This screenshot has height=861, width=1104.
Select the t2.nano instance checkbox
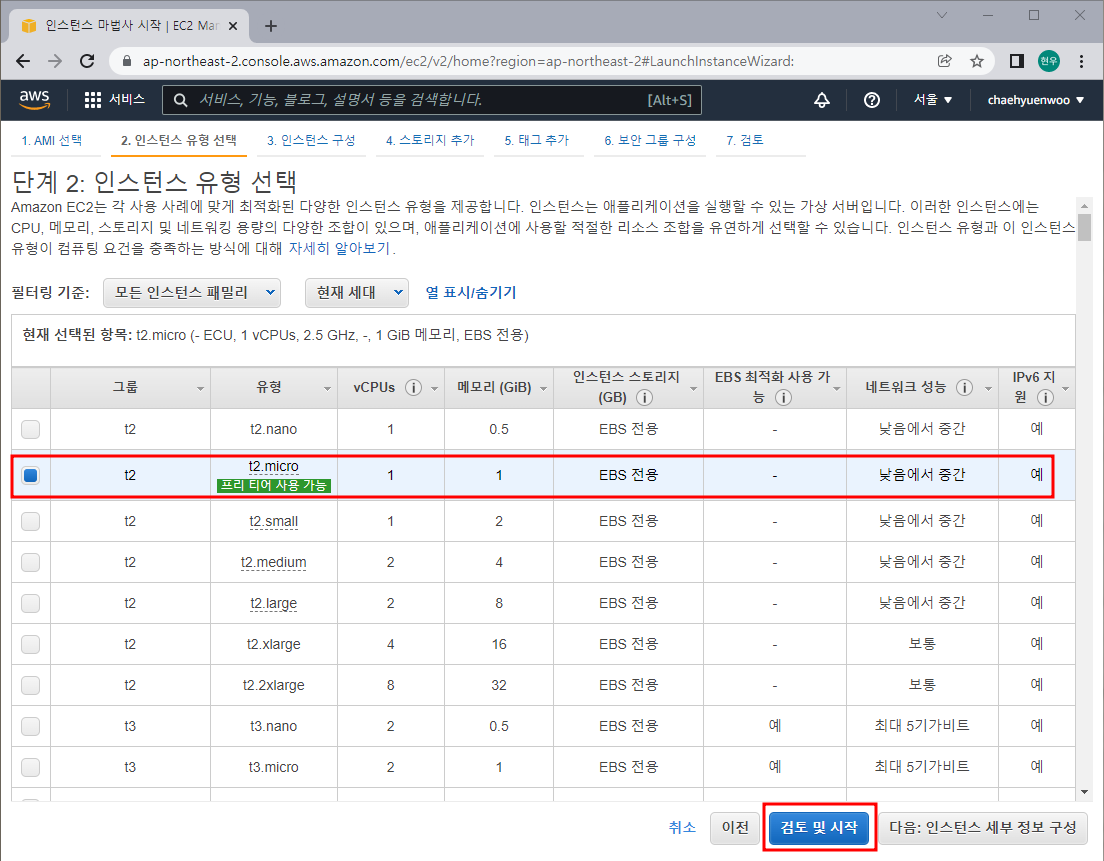point(30,429)
